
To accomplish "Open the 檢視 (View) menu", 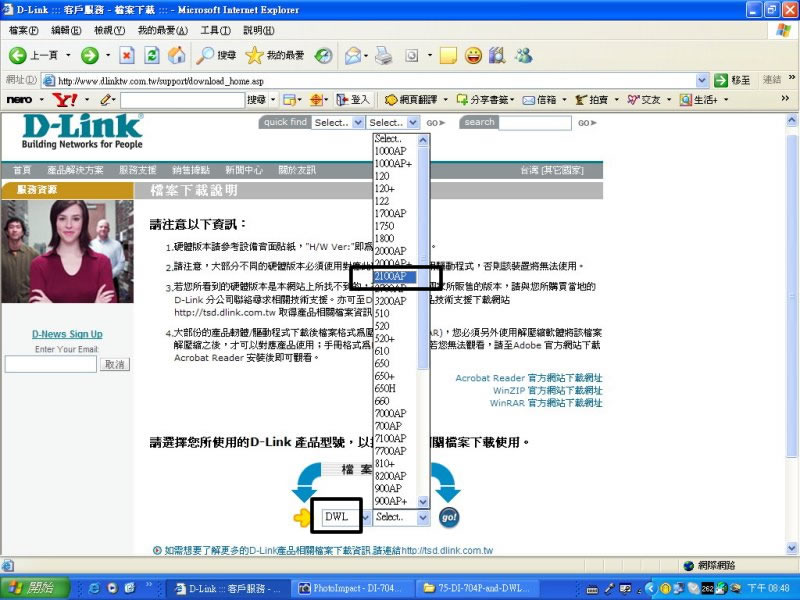I will click(x=110, y=31).
